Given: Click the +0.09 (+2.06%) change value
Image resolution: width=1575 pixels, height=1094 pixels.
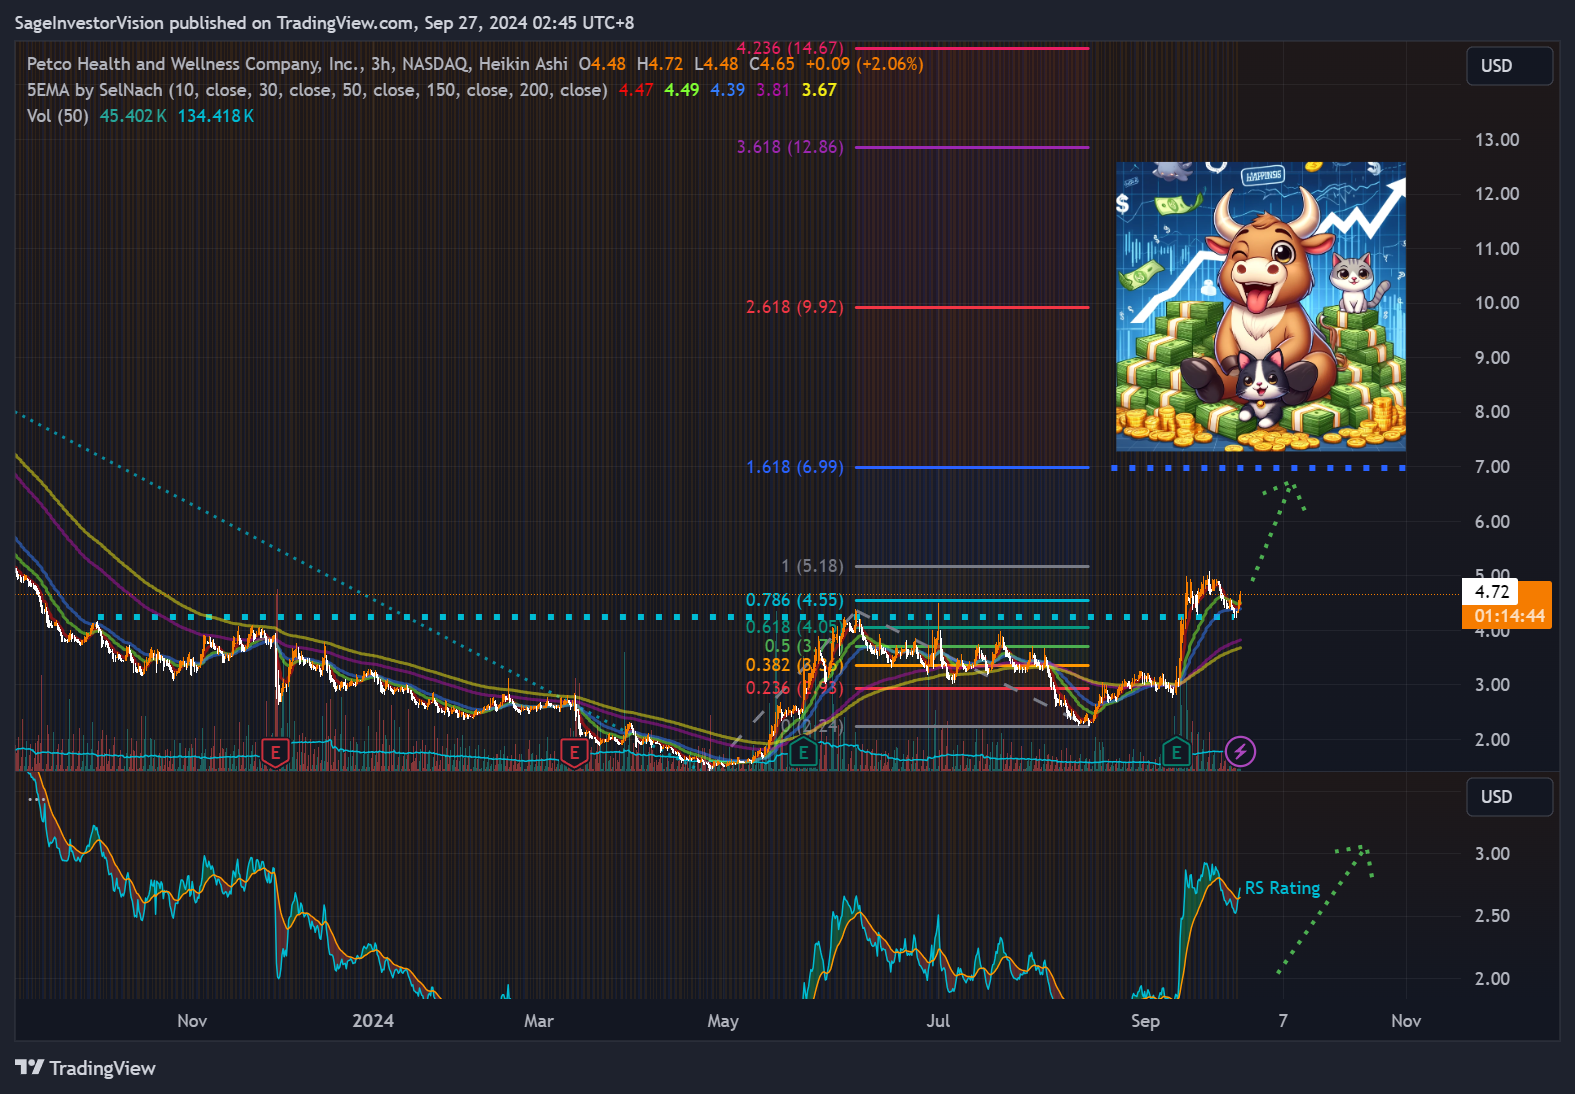Looking at the screenshot, I should point(865,64).
